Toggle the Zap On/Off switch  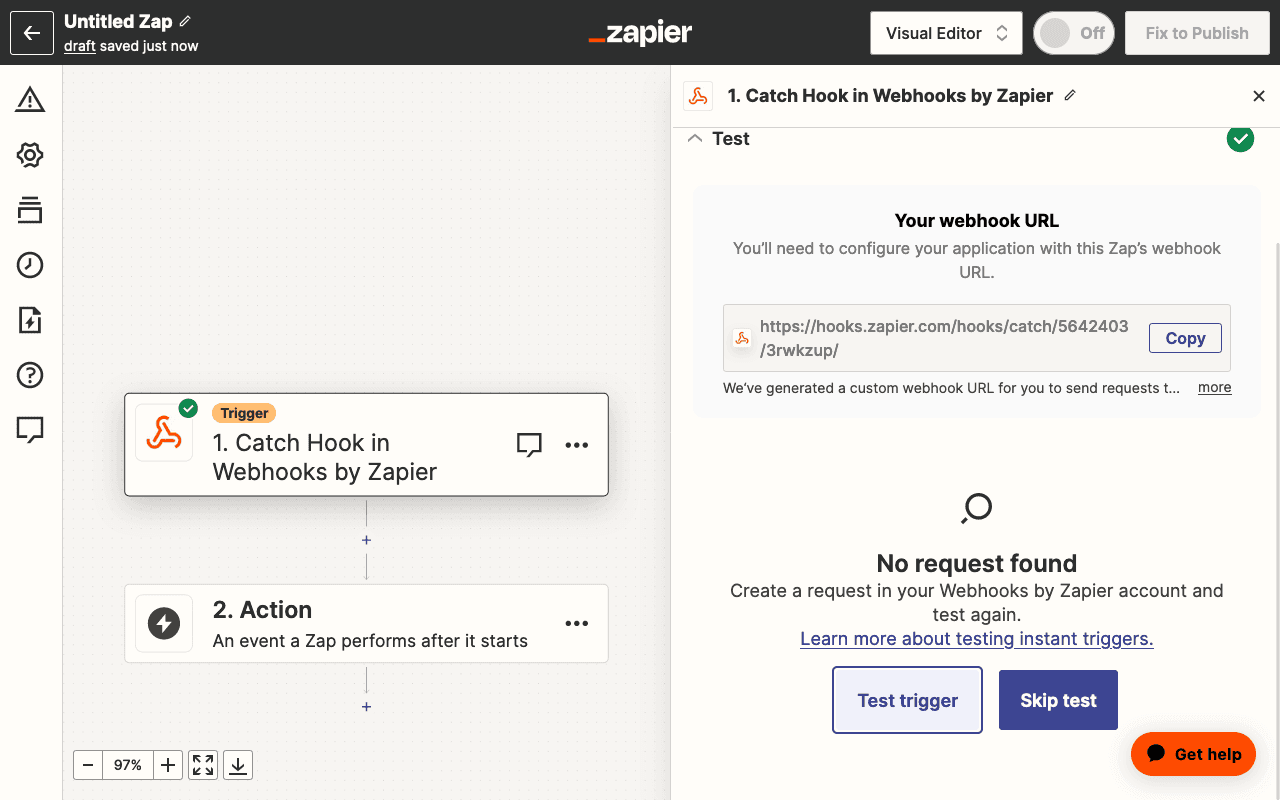click(1073, 33)
